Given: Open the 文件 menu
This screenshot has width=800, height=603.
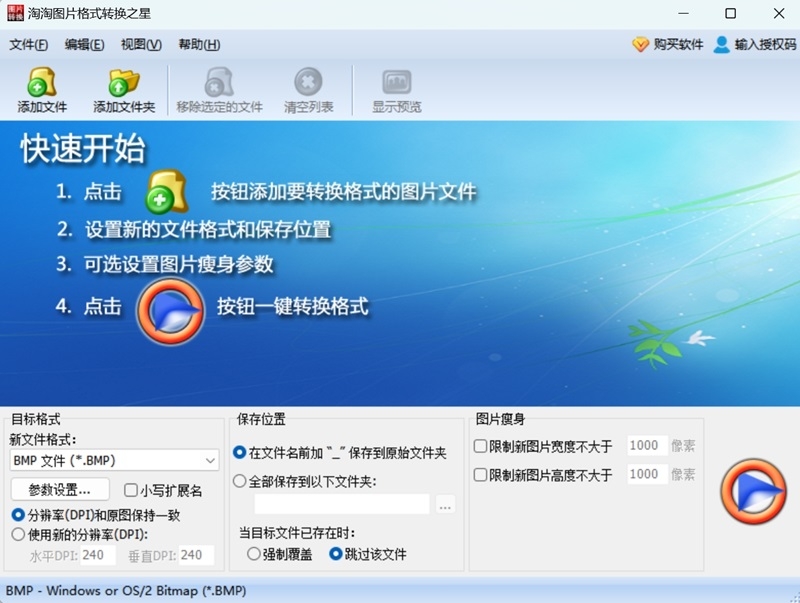Looking at the screenshot, I should coord(27,44).
